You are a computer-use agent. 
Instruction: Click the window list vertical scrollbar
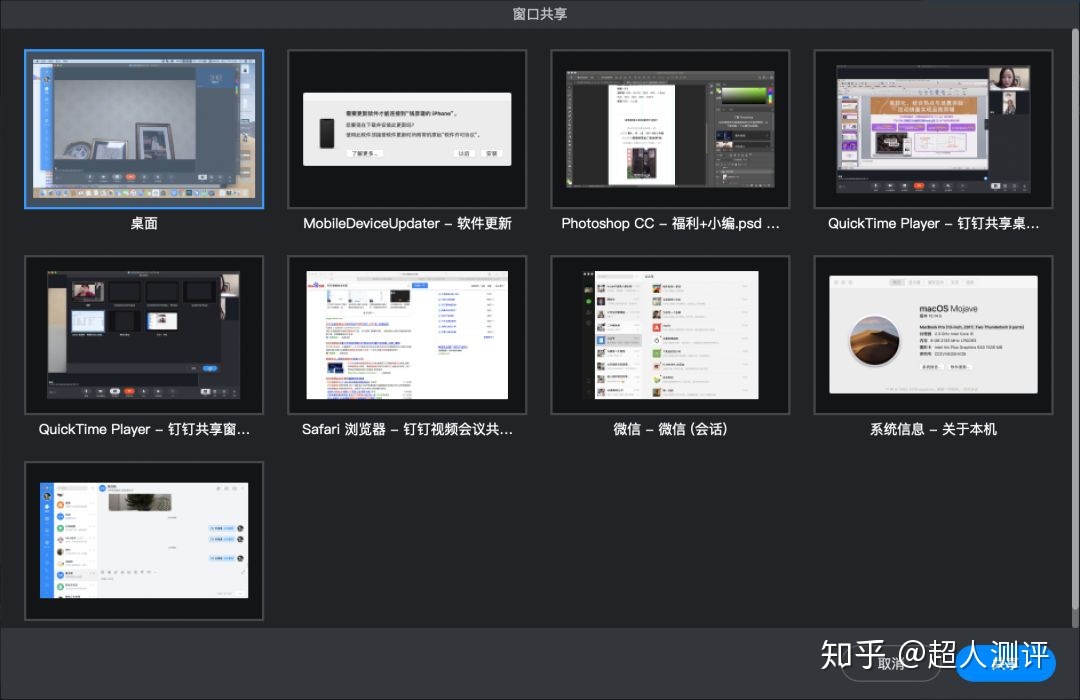tap(1075, 320)
